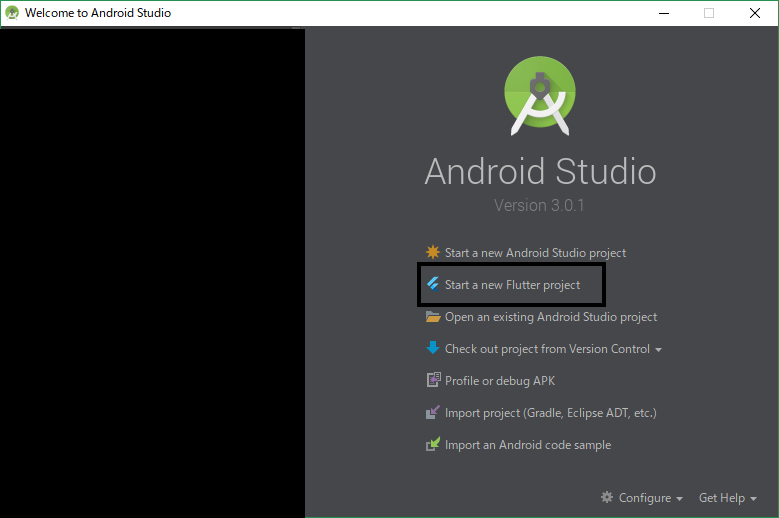Open an existing Android Studio project
Image resolution: width=779 pixels, height=518 pixels.
550,317
